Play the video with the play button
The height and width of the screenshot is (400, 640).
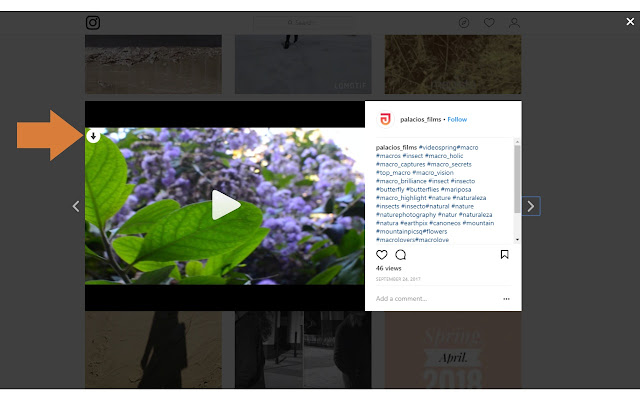(x=225, y=205)
